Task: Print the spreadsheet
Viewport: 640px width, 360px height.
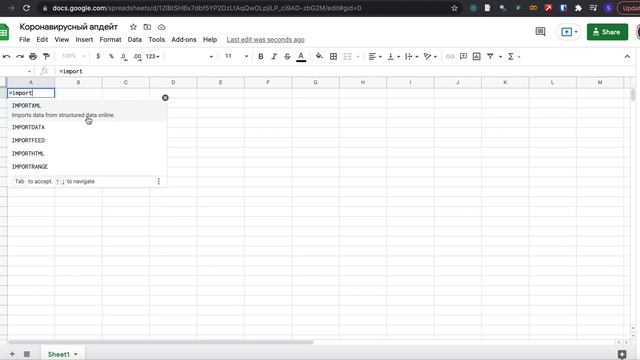Action: pos(33,56)
